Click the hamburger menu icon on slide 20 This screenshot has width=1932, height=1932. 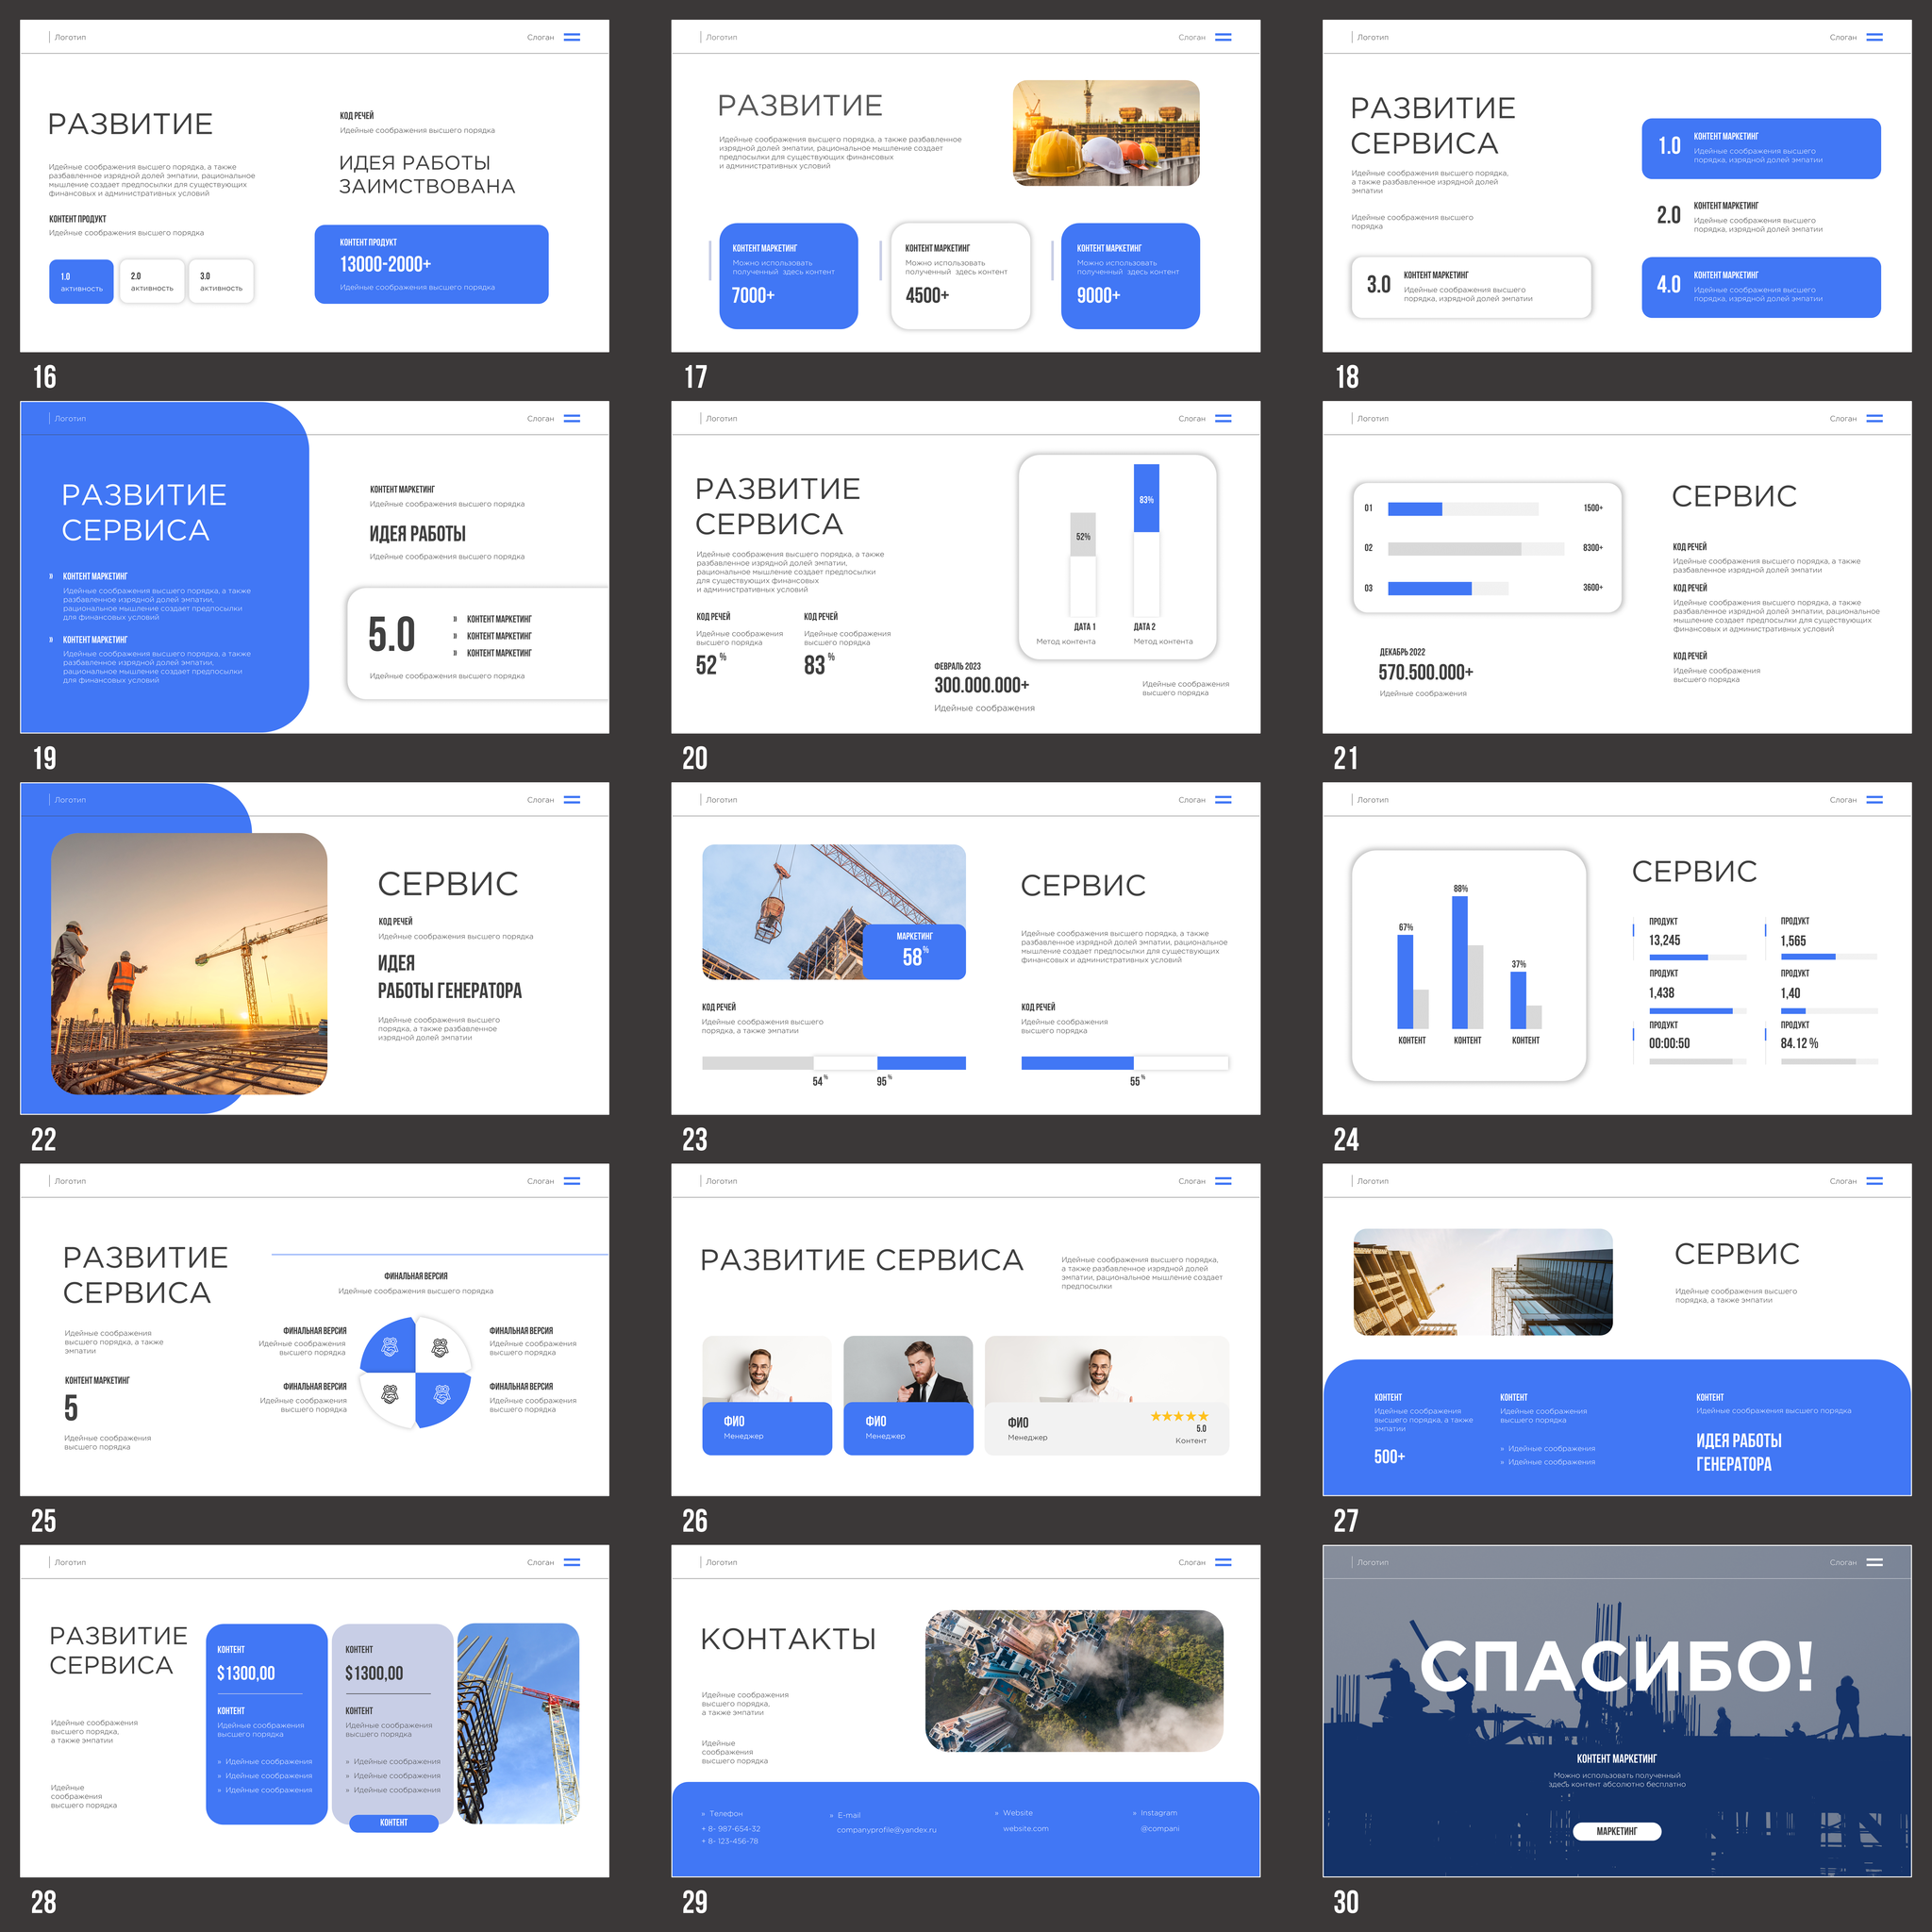(1223, 418)
